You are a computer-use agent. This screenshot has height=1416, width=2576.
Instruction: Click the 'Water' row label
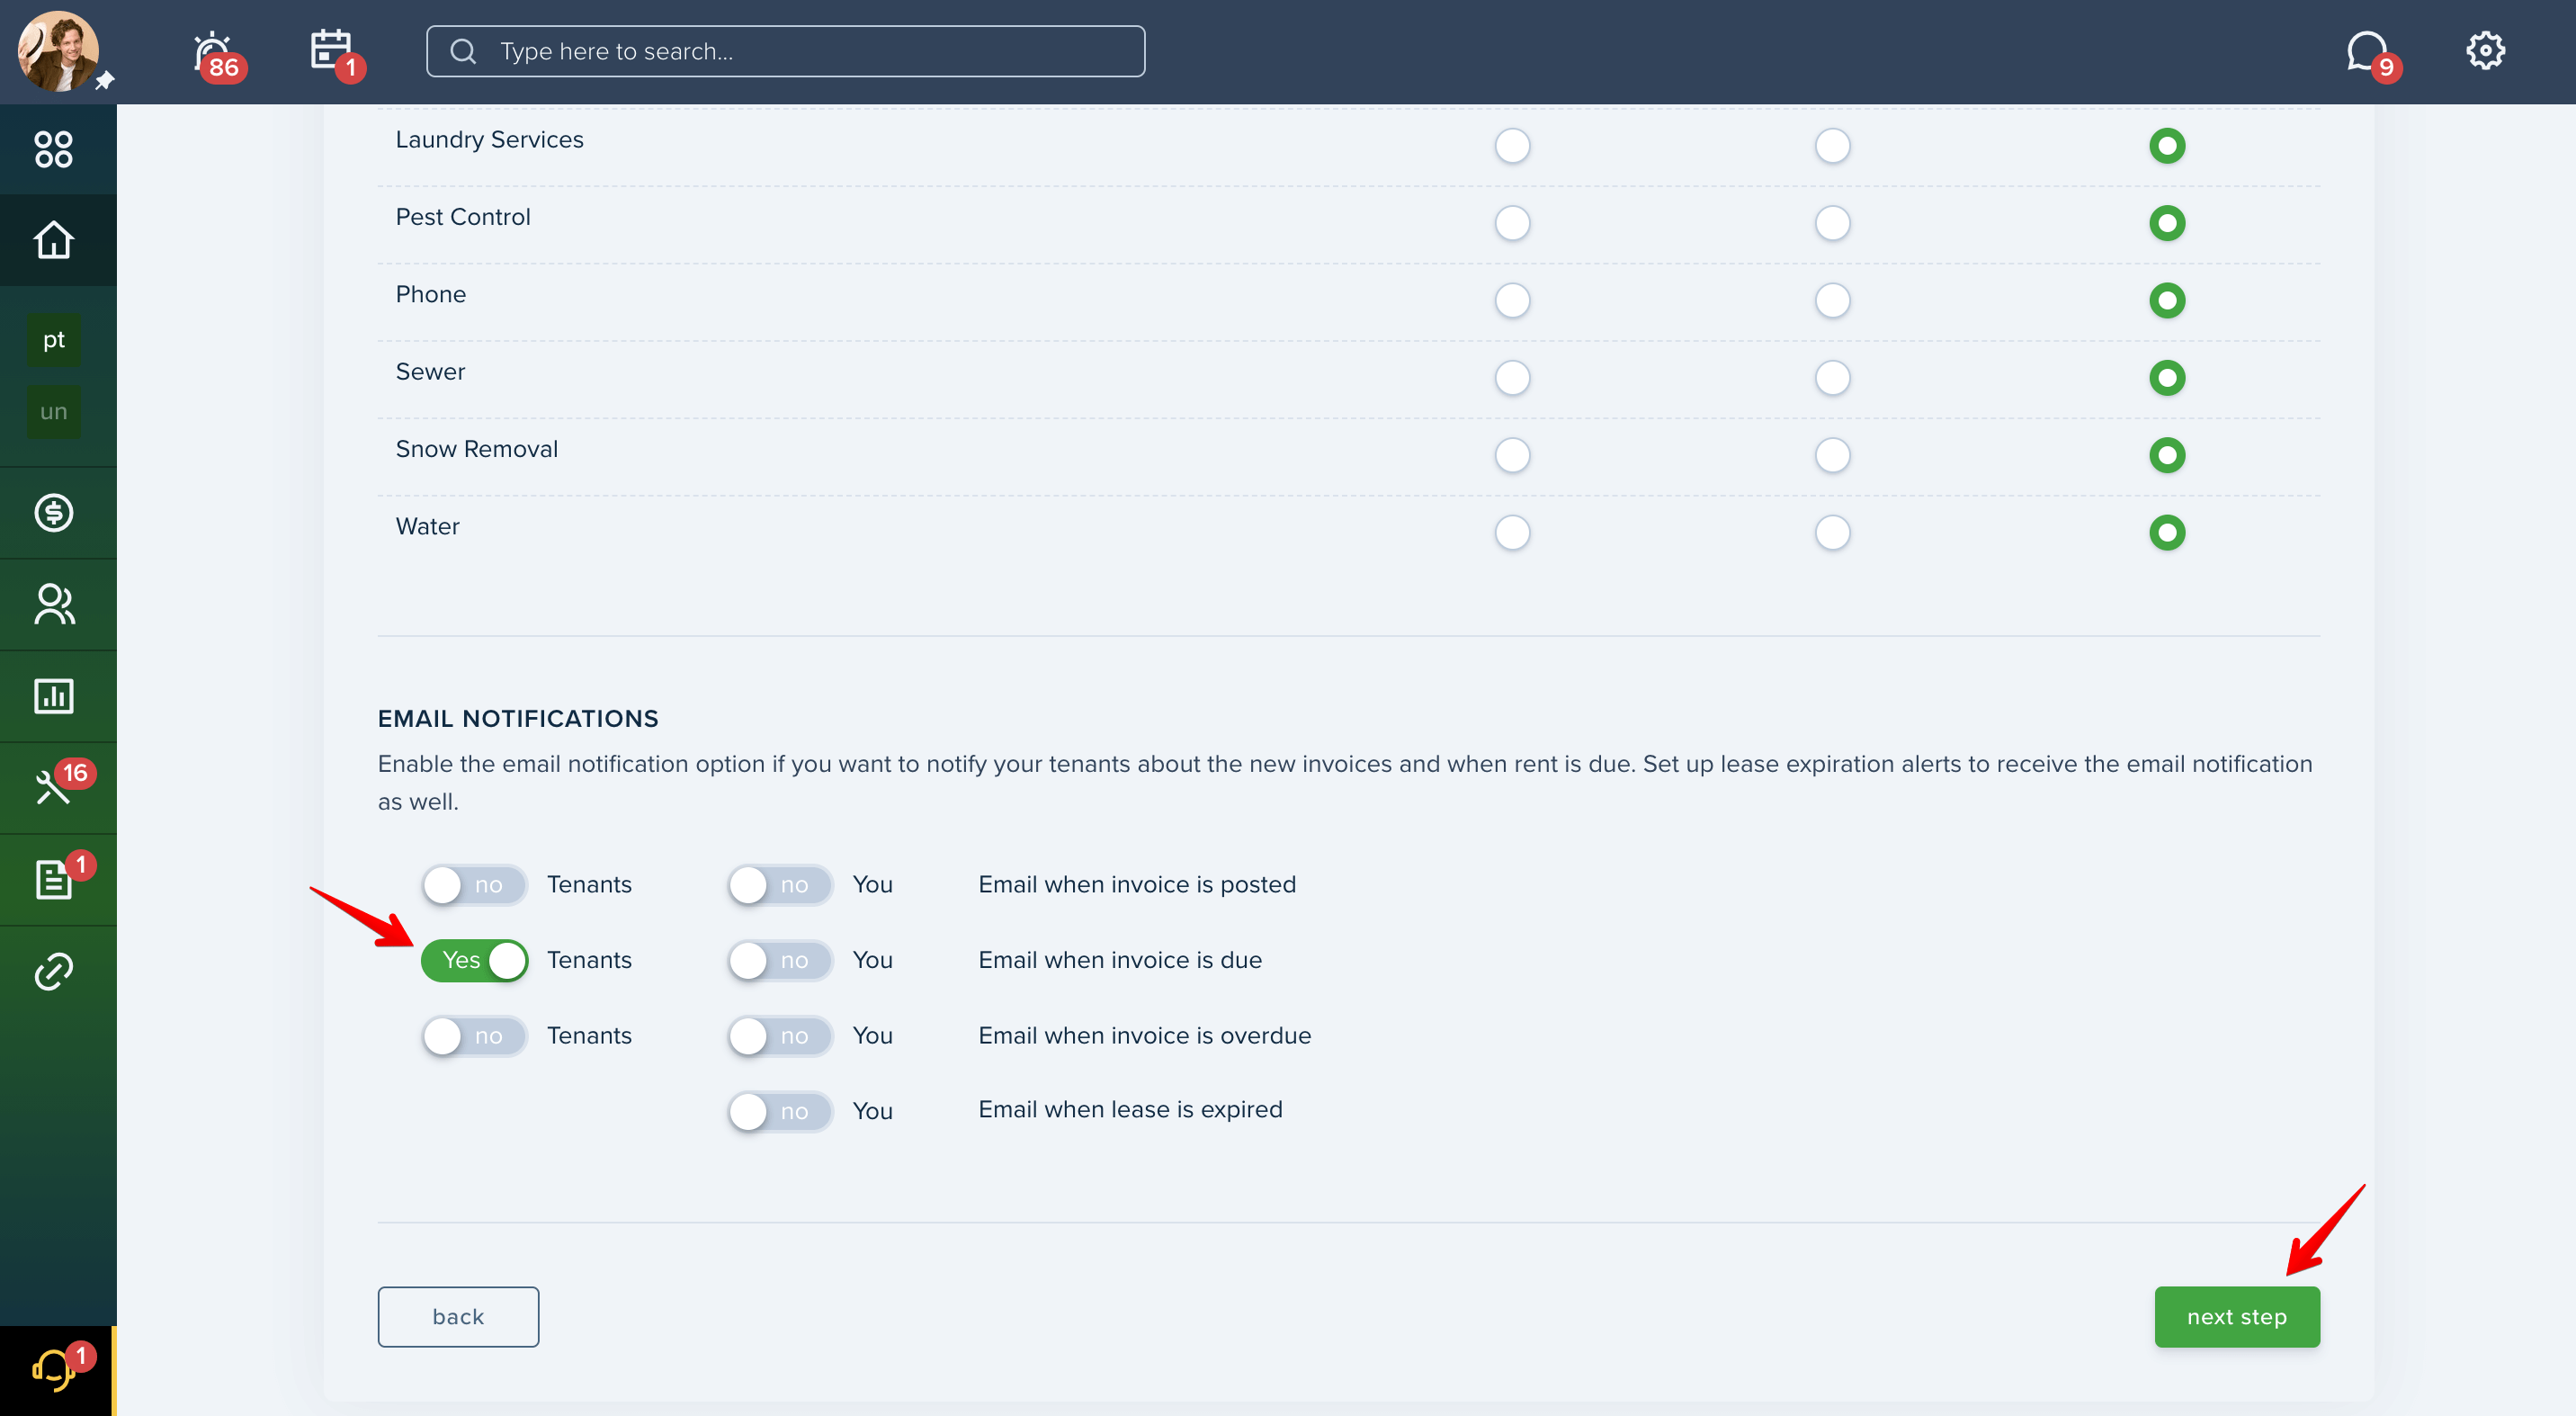[427, 527]
